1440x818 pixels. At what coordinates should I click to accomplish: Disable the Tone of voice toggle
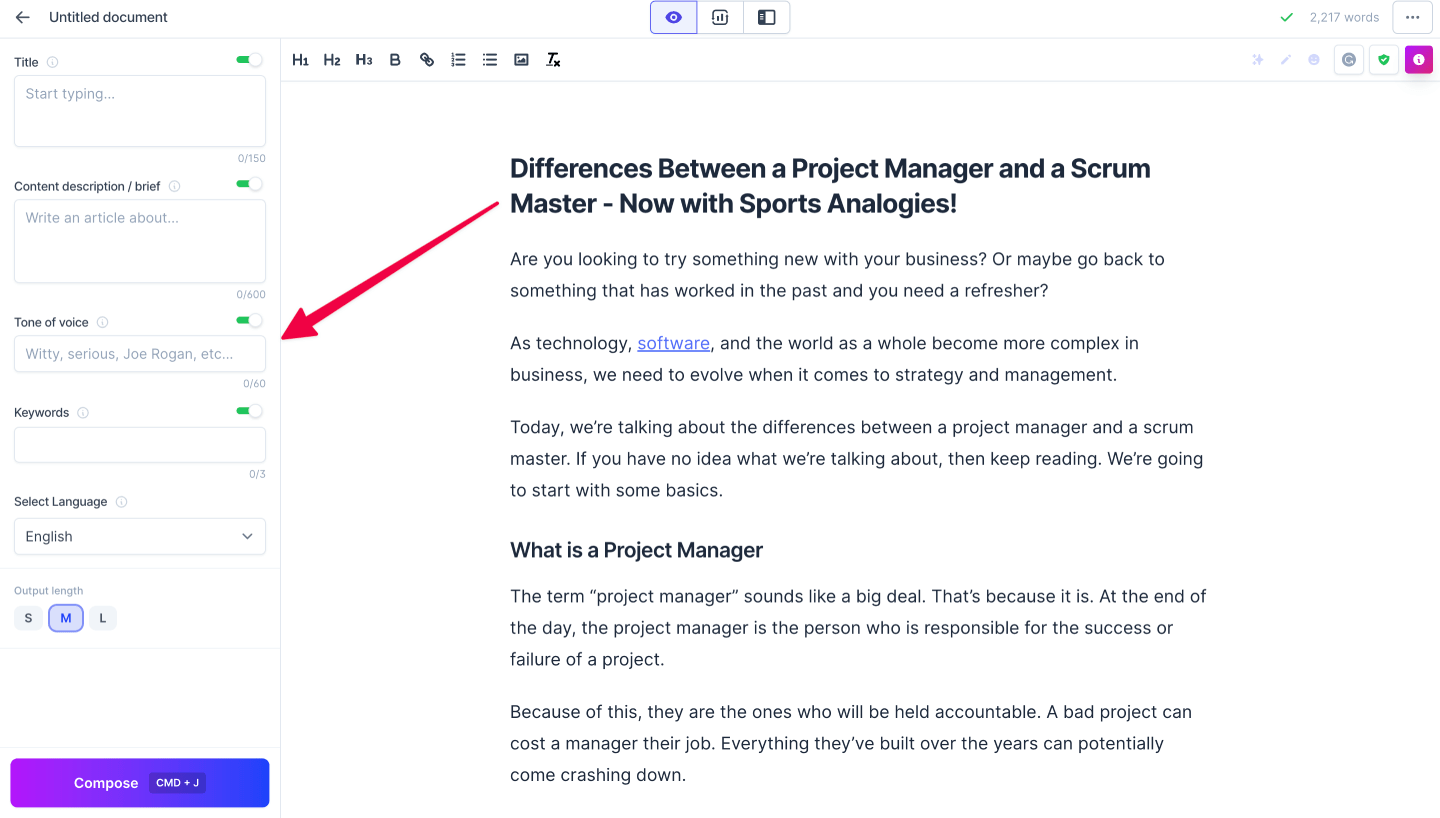pos(249,320)
